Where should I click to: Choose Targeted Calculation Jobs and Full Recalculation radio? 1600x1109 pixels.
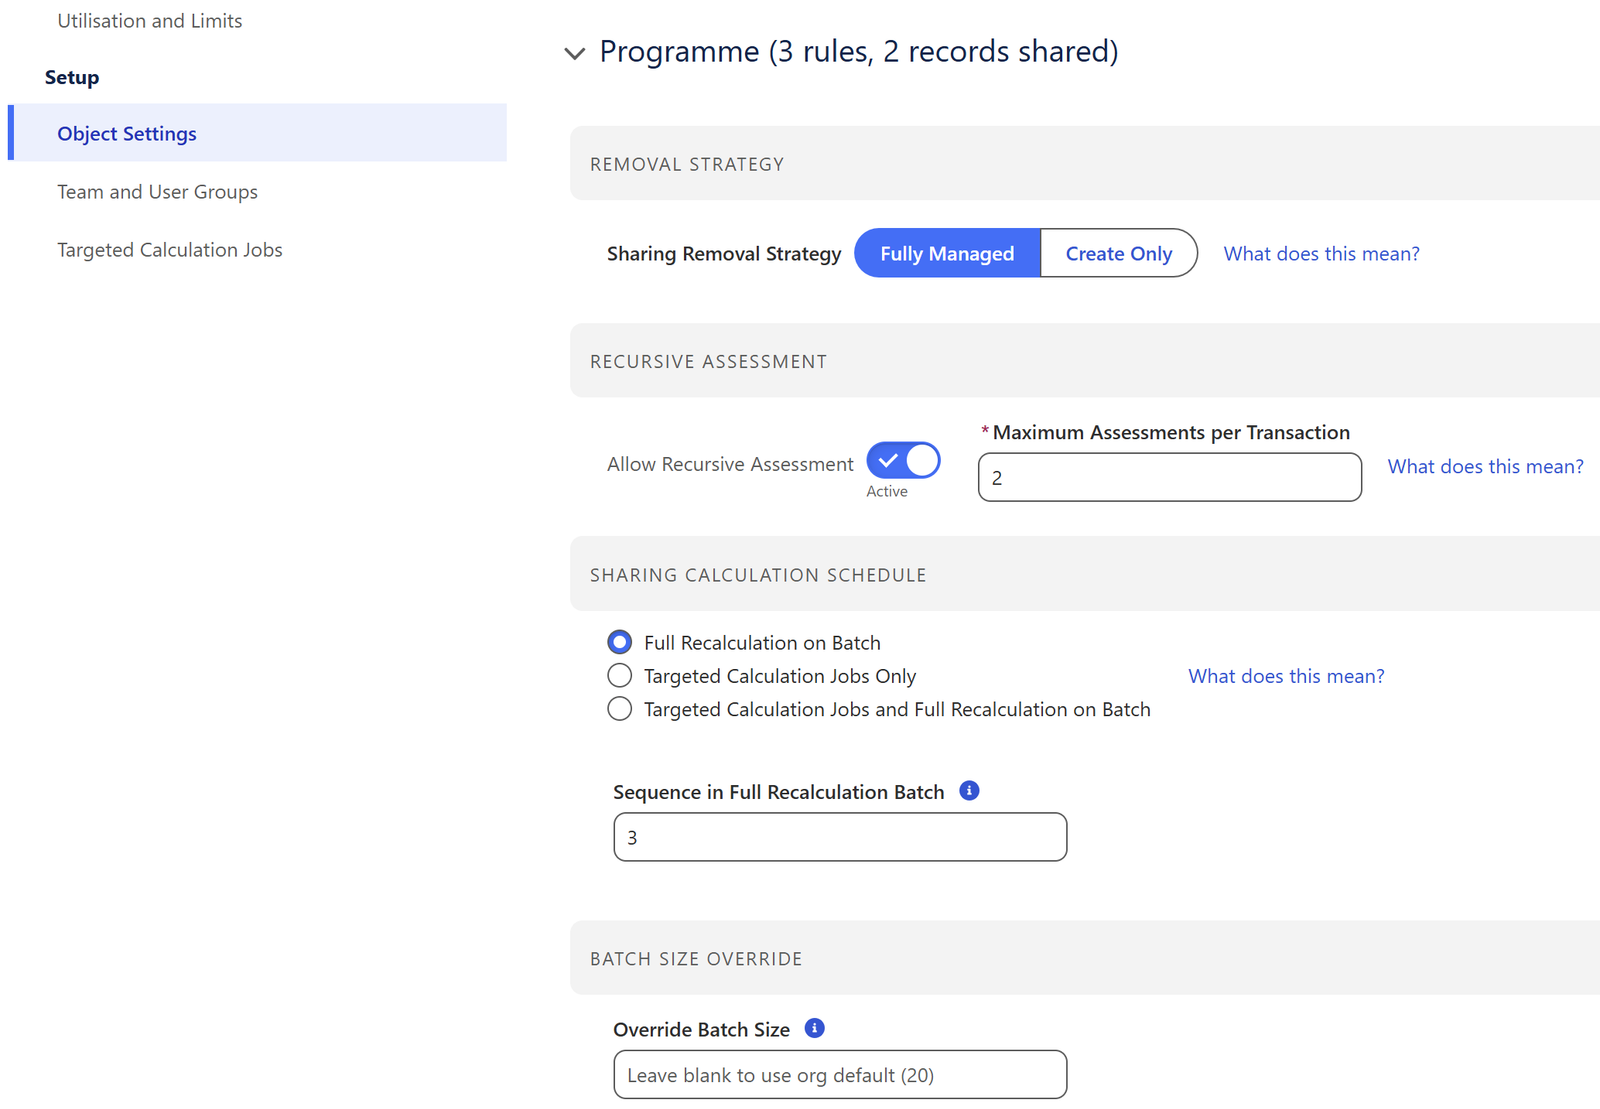[620, 709]
